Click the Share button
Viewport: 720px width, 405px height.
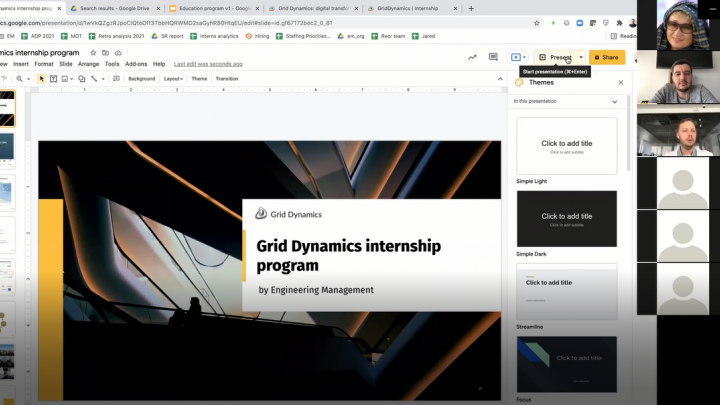(607, 57)
